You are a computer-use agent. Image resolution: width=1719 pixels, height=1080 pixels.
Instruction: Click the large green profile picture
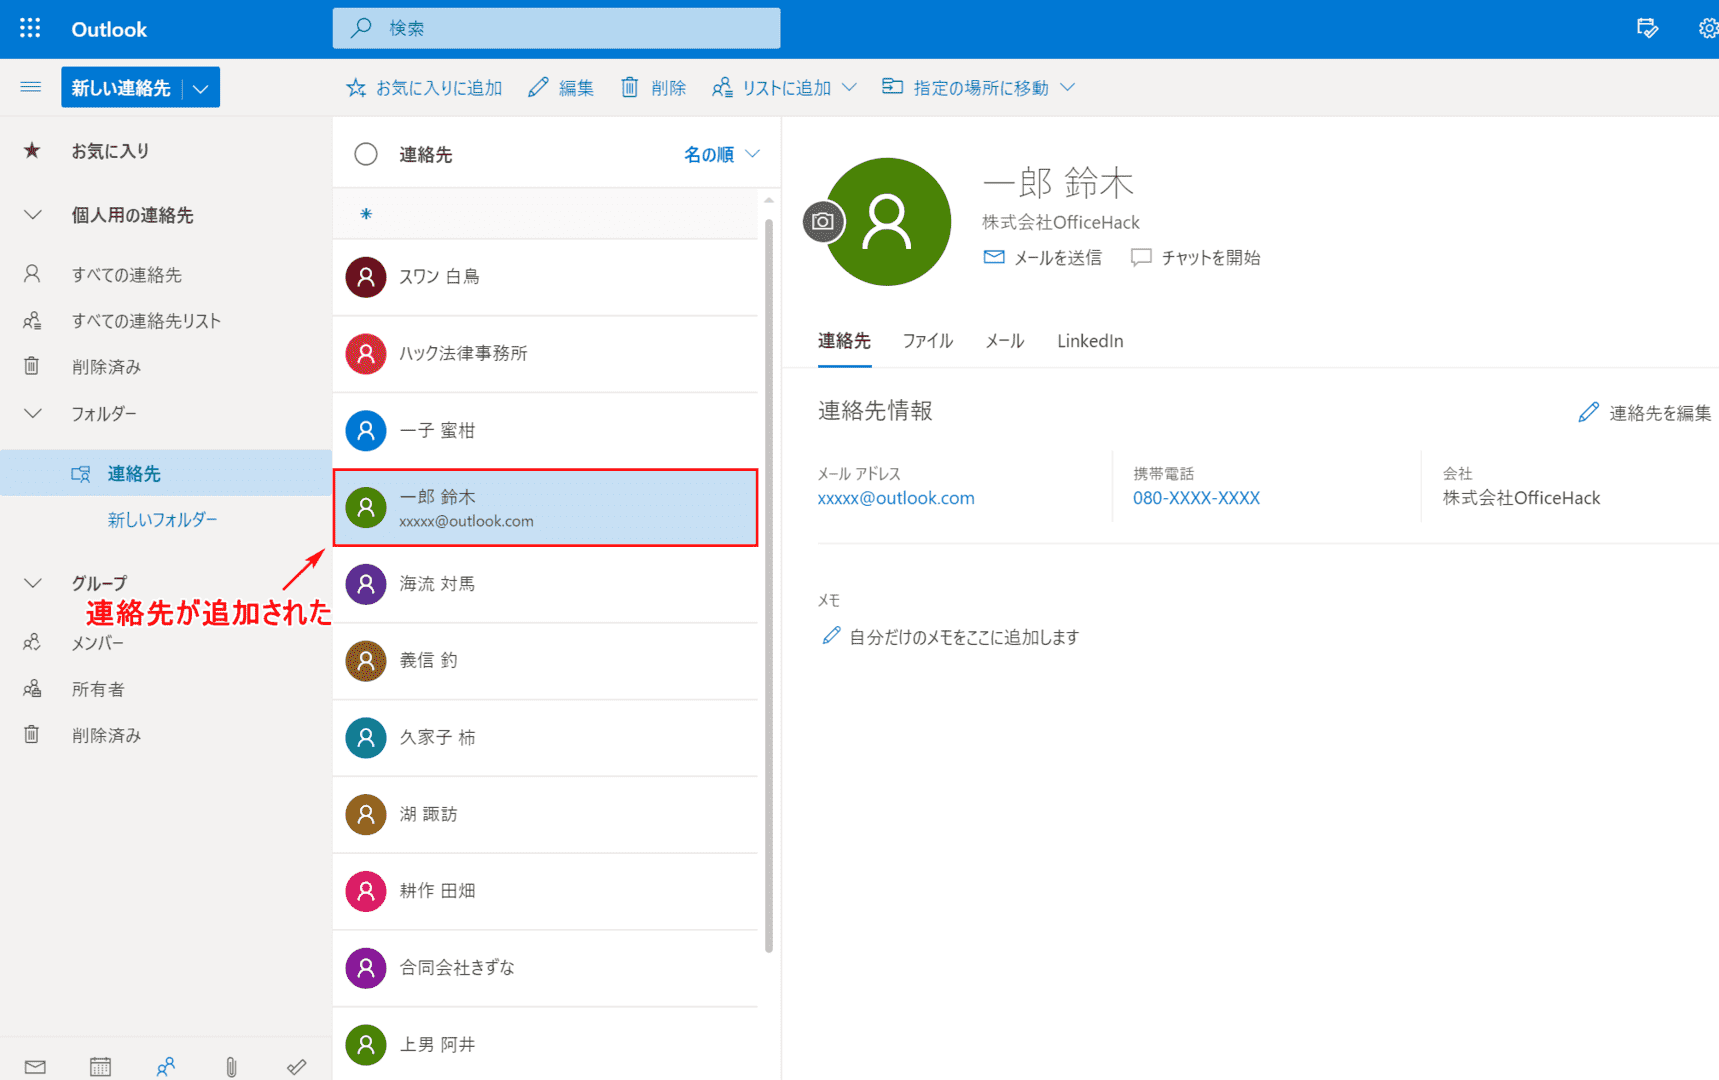click(x=887, y=222)
